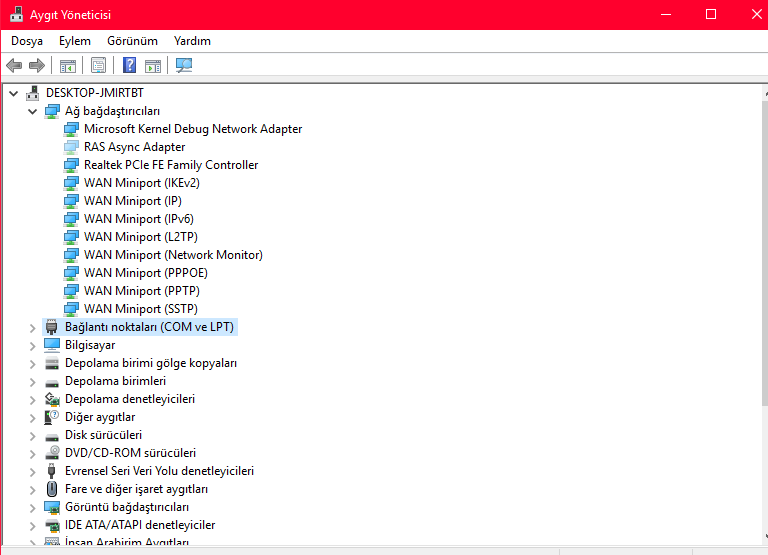768x555 pixels.
Task: Collapse the Ağ bağdaştırıcıları category
Action: [x=33, y=111]
